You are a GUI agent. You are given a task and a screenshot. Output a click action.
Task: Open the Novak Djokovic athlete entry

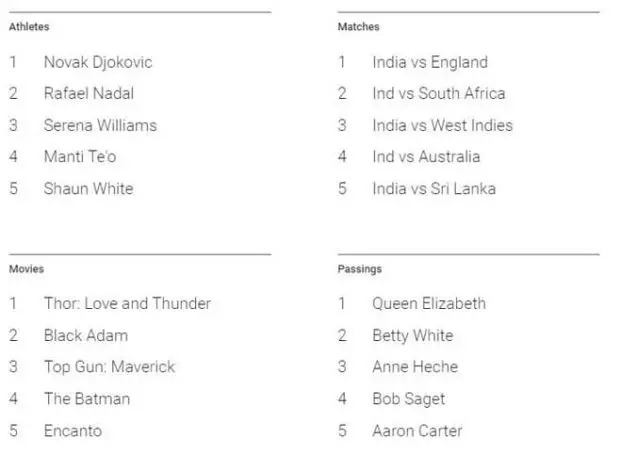[98, 62]
